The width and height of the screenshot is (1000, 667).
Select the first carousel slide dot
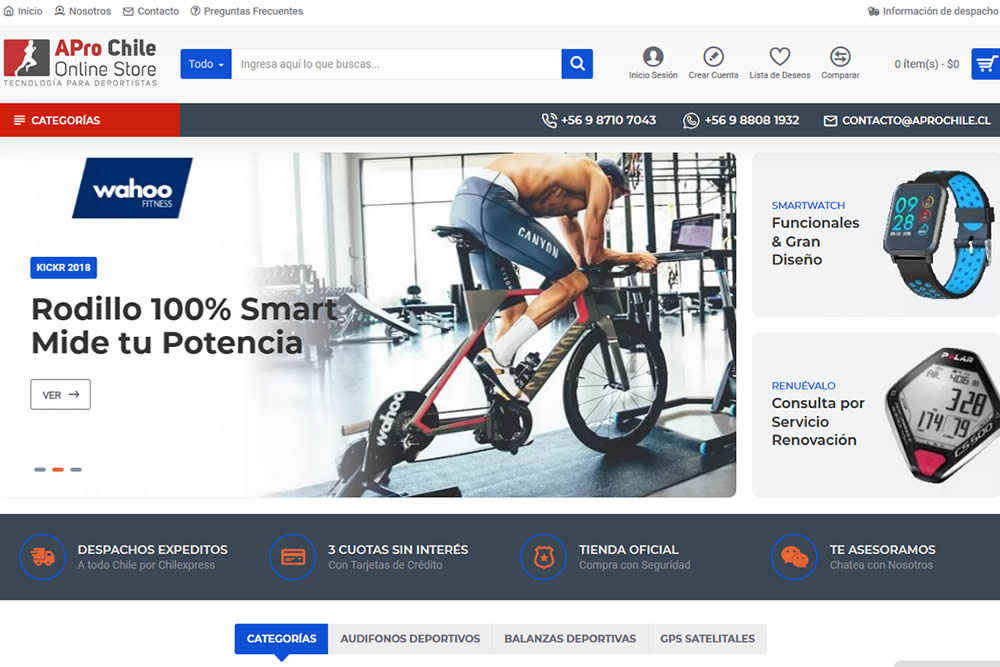[x=40, y=469]
